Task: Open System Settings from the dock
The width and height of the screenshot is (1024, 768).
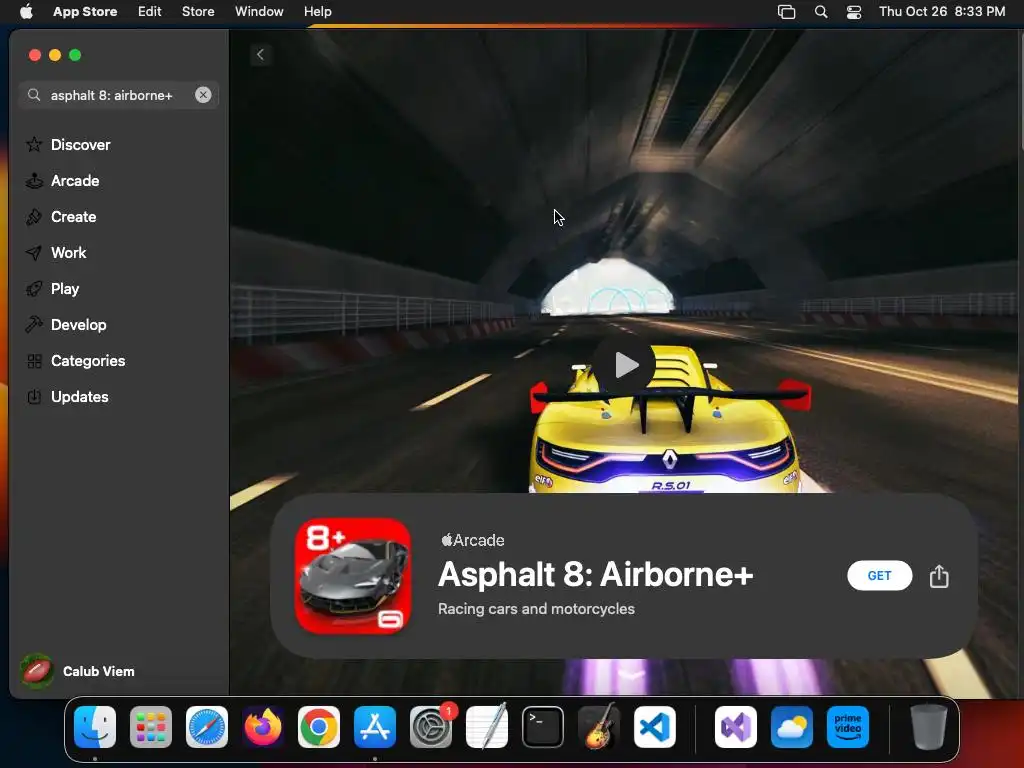Action: pos(431,727)
